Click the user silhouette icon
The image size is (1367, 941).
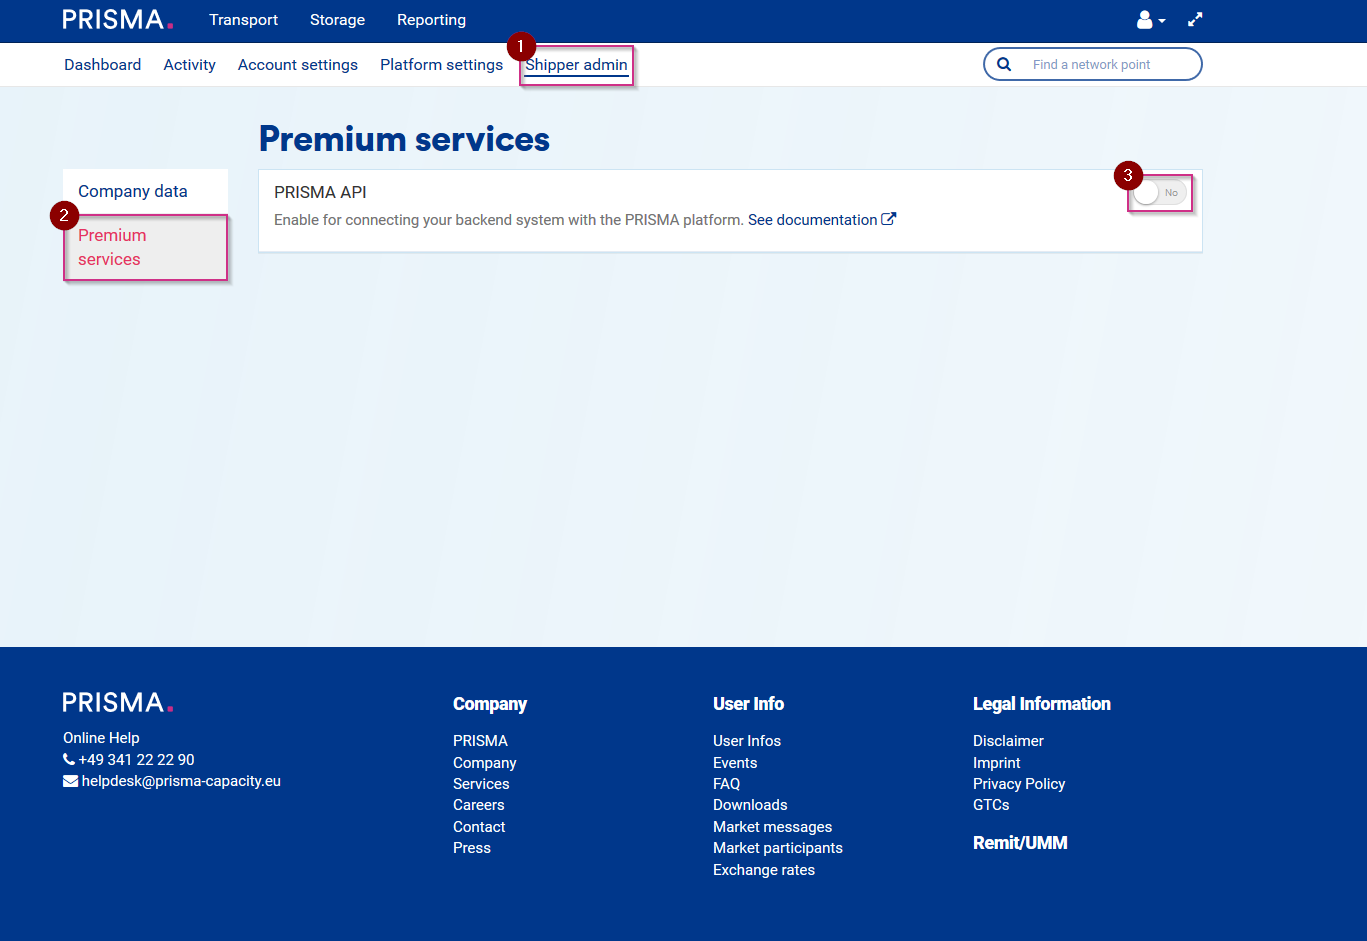pos(1143,19)
